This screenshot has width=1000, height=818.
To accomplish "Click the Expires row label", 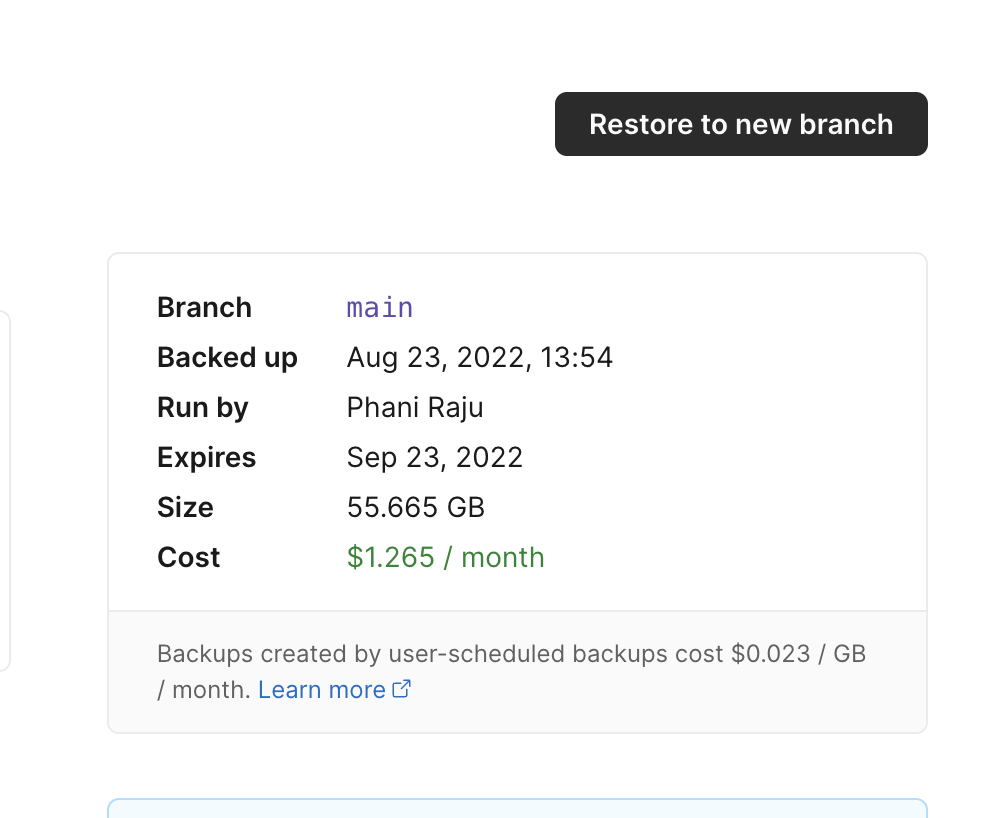I will (x=206, y=457).
